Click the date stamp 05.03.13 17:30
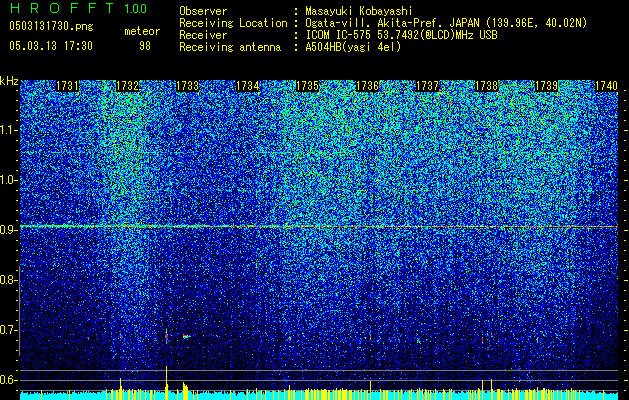Image resolution: width=629 pixels, height=400 pixels. click(x=51, y=46)
